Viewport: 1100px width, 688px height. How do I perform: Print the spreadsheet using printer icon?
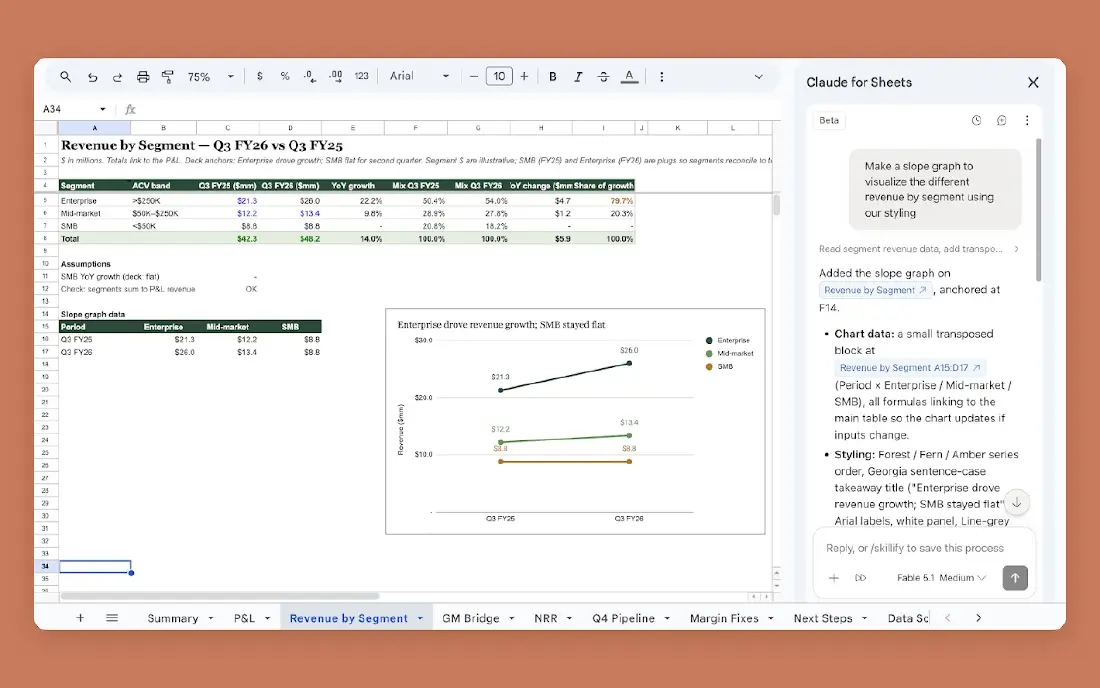(x=143, y=77)
